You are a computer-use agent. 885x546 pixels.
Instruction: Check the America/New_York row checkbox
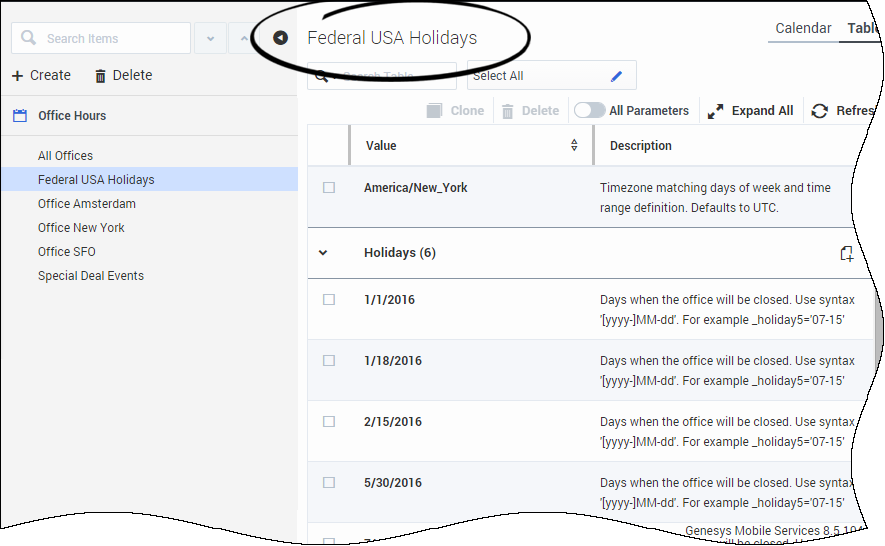pos(329,188)
